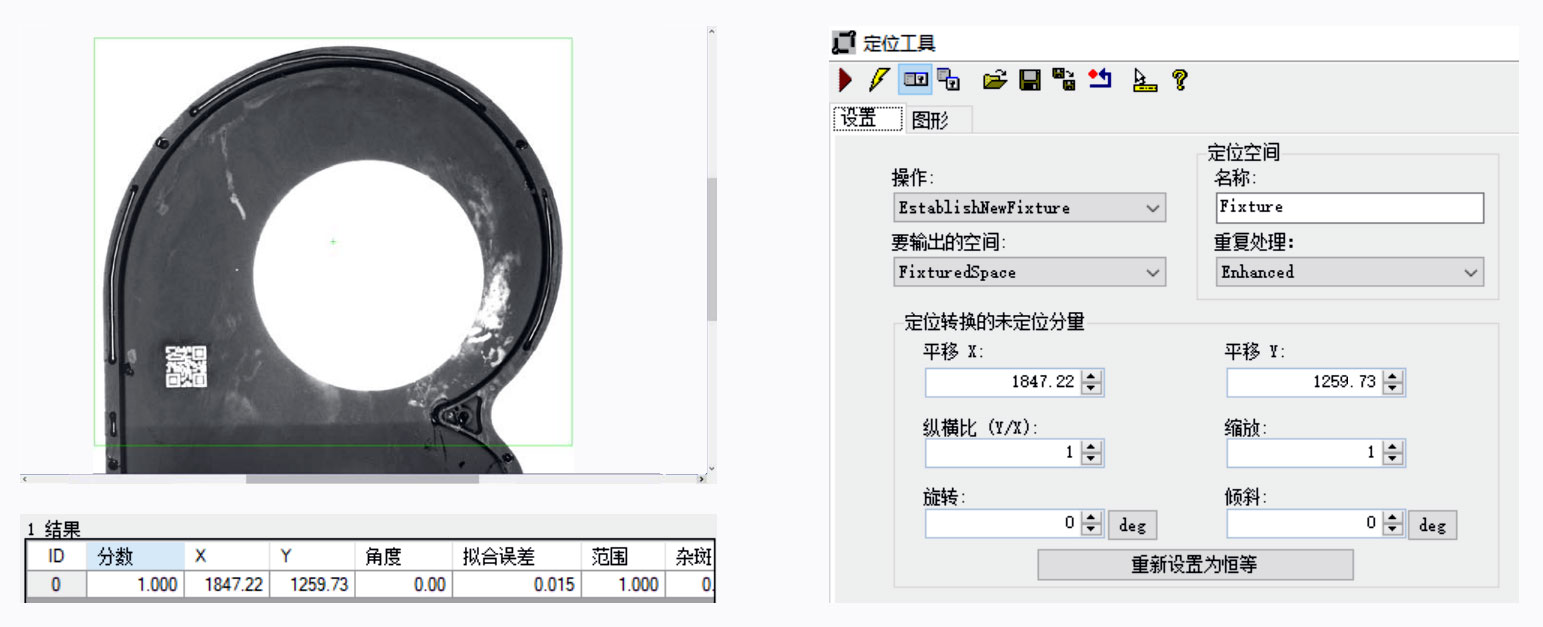1543x627 pixels.
Task: Click the deg unit button beside 旋转
Action: point(1131,524)
